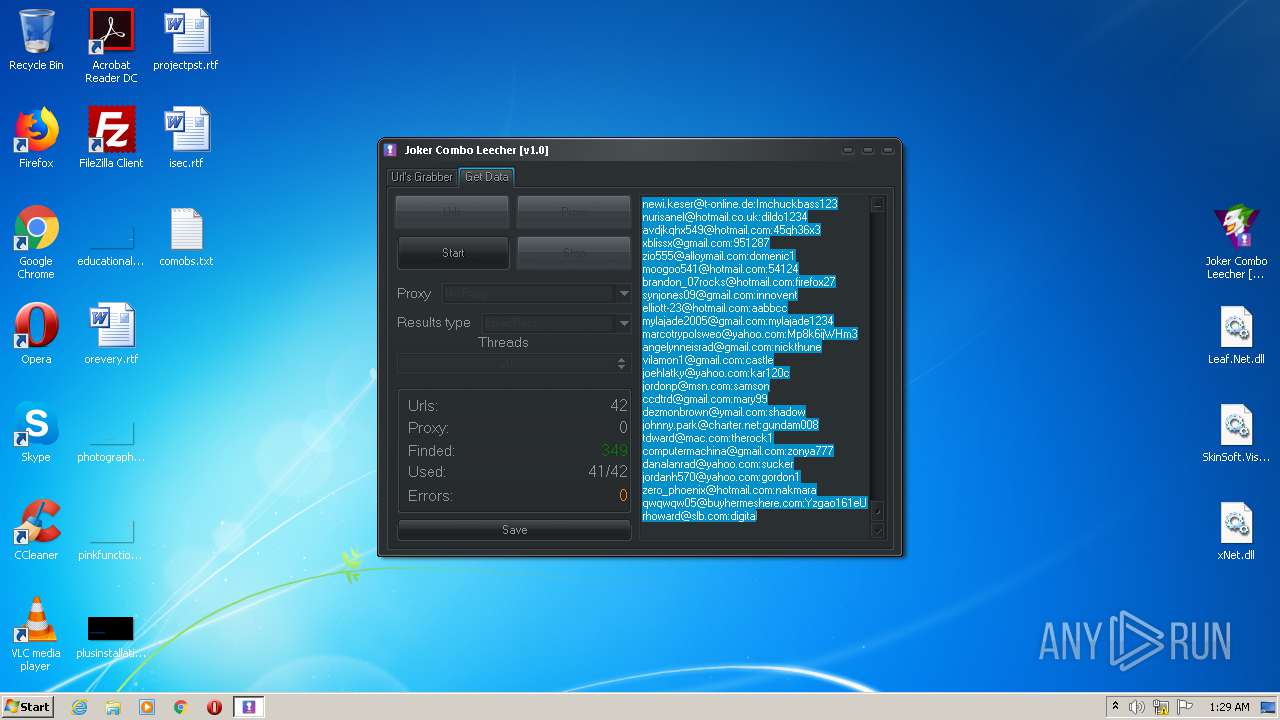
Task: Click the Urls count value 42
Action: 619,406
